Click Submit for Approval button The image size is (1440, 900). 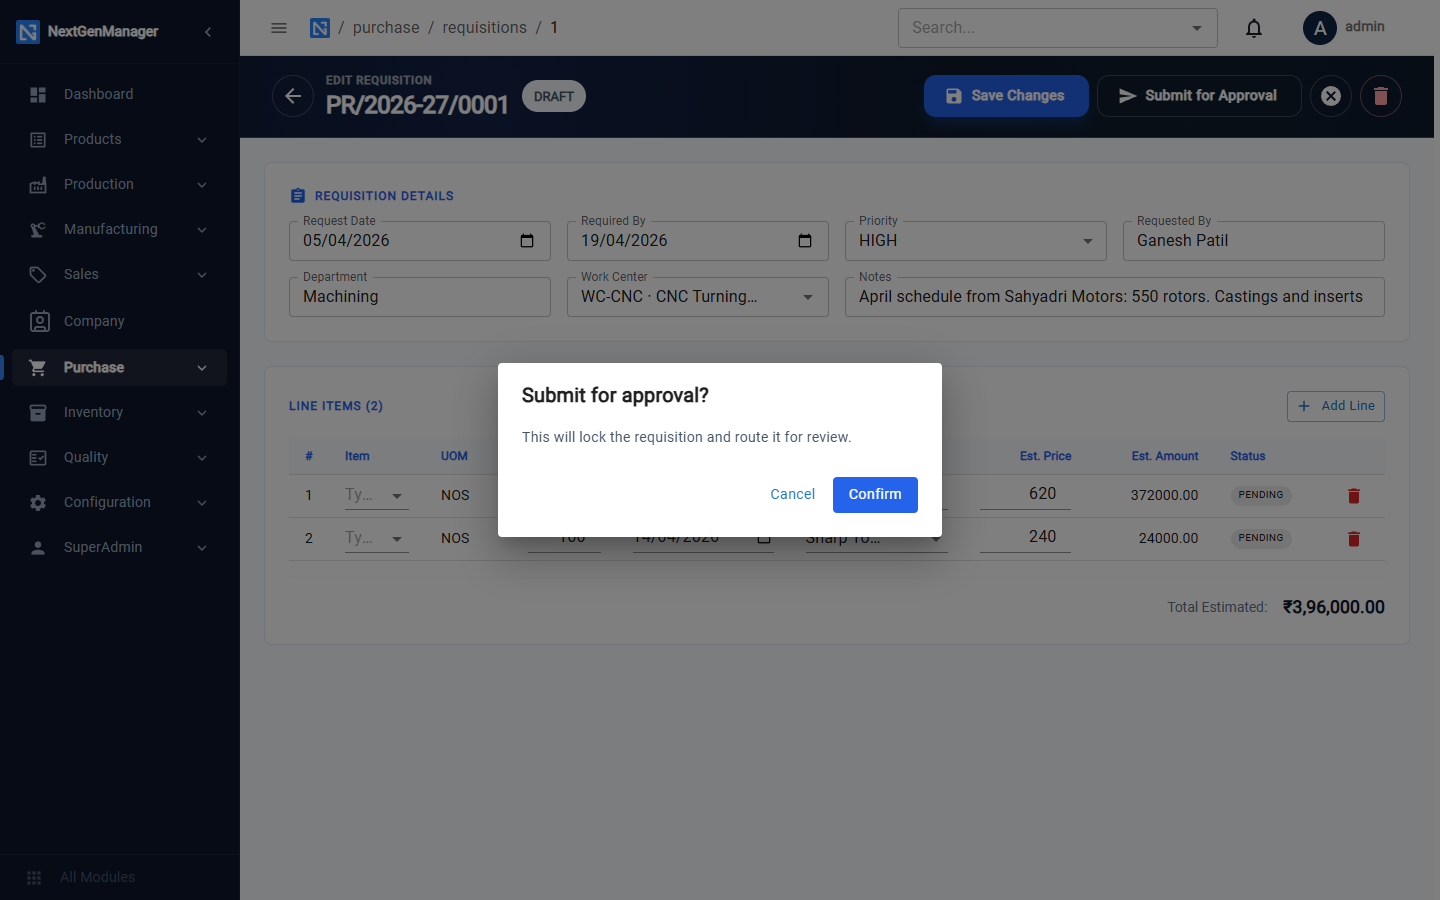1199,96
